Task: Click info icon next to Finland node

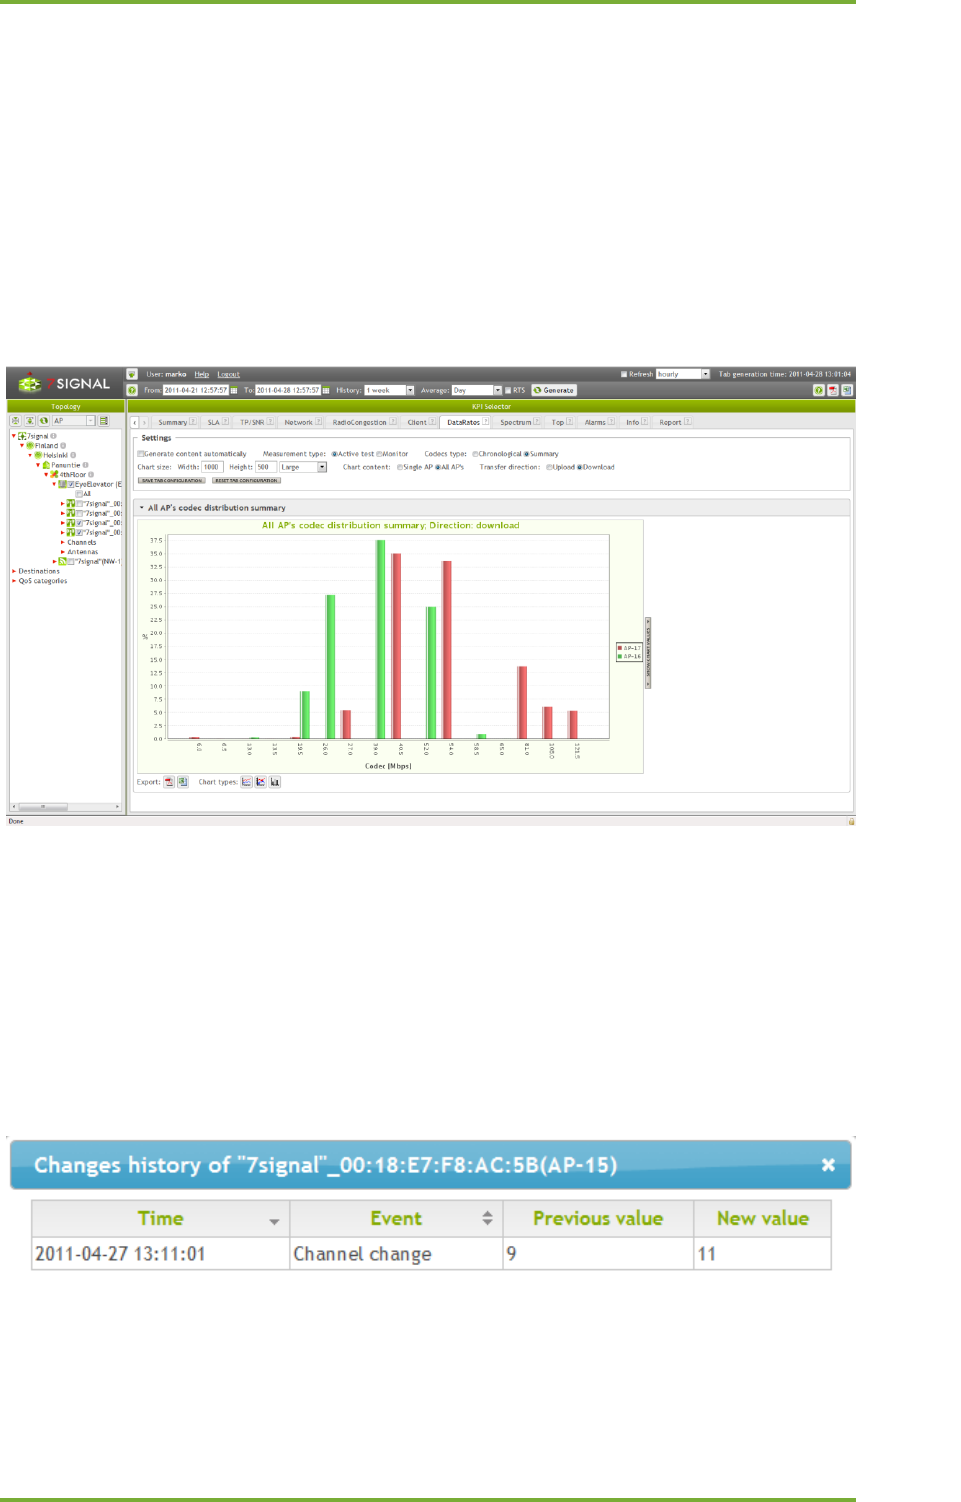Action: point(63,446)
